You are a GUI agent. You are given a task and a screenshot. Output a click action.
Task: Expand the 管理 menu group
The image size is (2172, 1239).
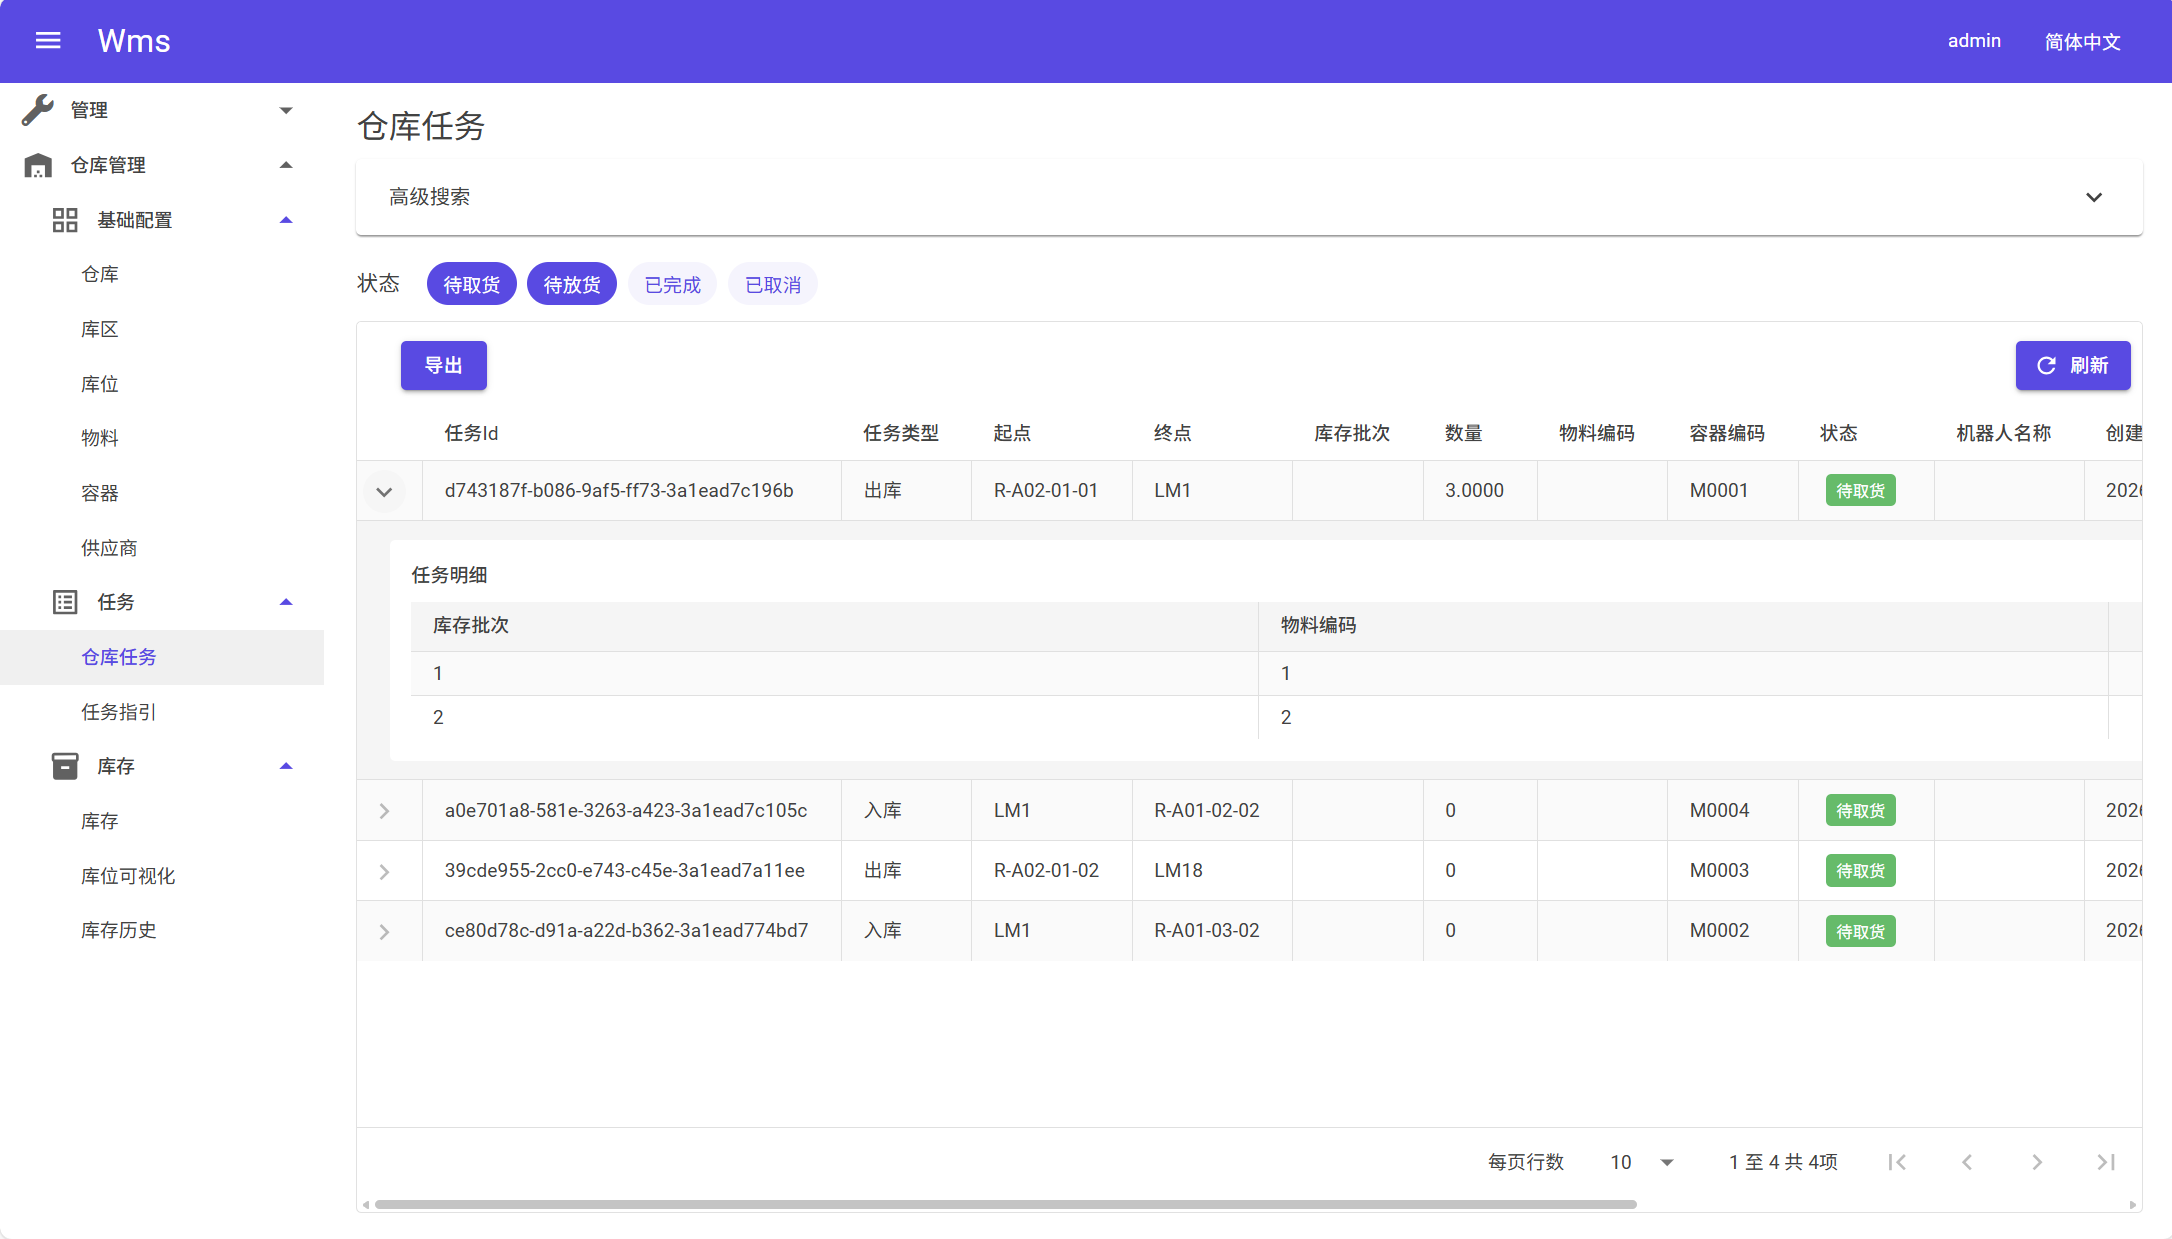click(x=286, y=110)
